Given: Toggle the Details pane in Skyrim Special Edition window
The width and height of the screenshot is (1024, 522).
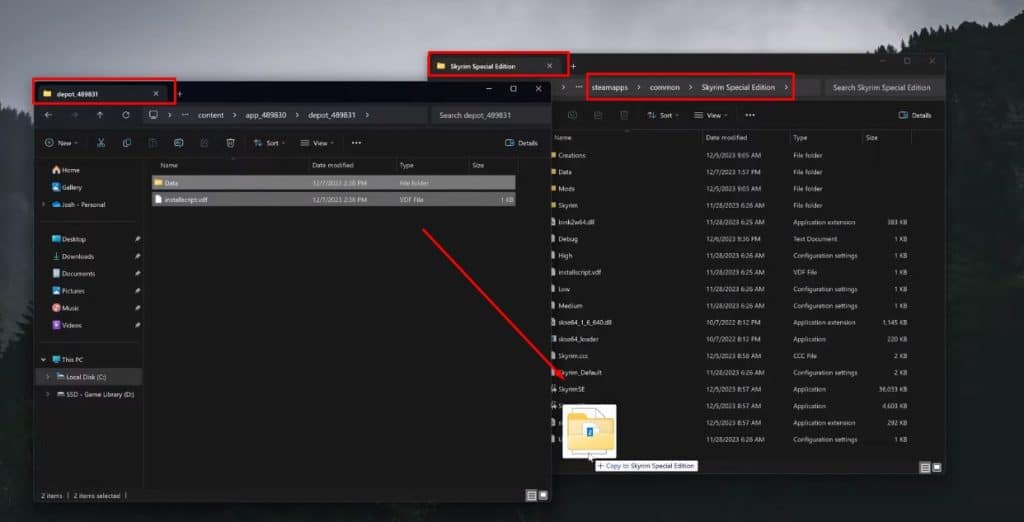Looking at the screenshot, I should click(x=915, y=115).
